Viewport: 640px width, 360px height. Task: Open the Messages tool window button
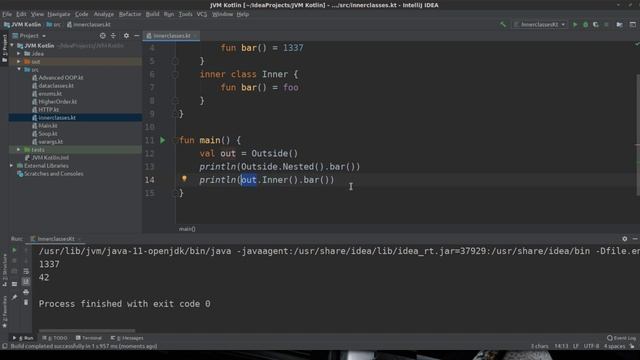[x=127, y=338]
